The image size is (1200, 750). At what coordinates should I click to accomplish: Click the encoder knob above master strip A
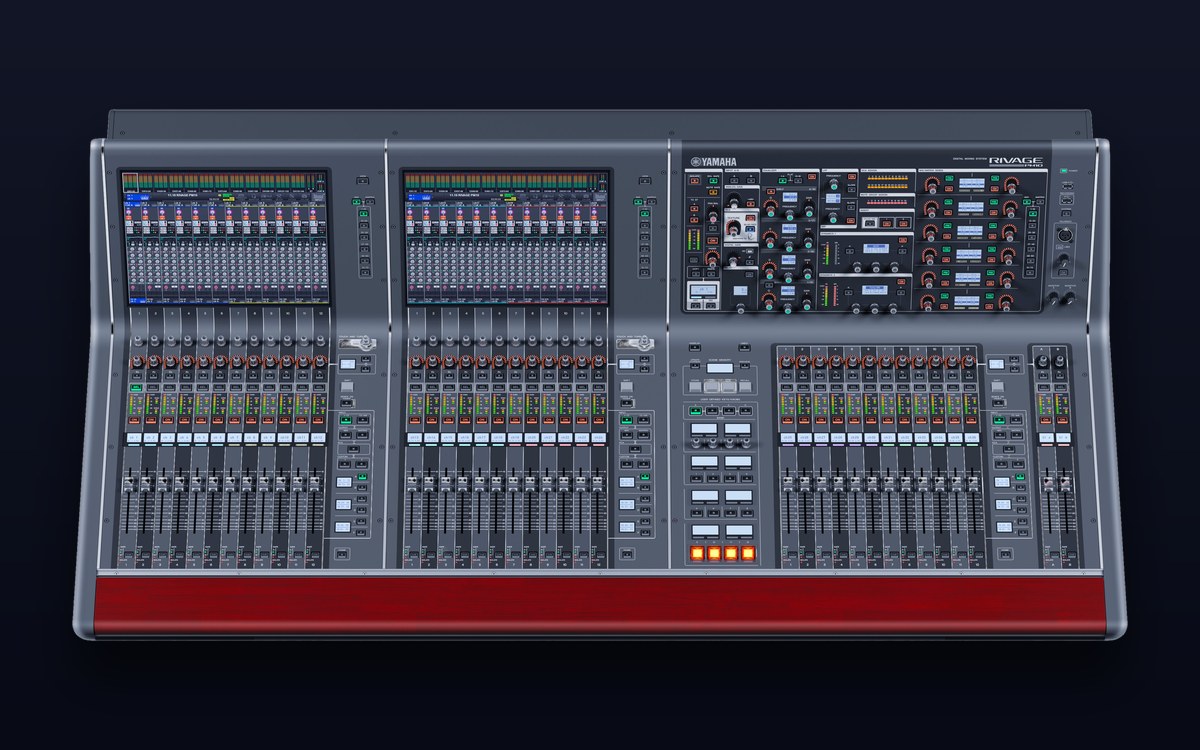[x=1042, y=361]
